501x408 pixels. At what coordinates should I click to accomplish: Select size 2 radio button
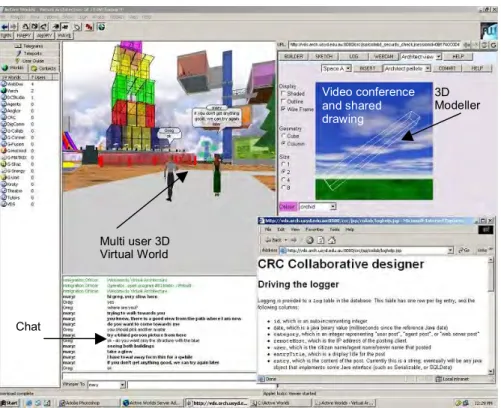(x=283, y=172)
